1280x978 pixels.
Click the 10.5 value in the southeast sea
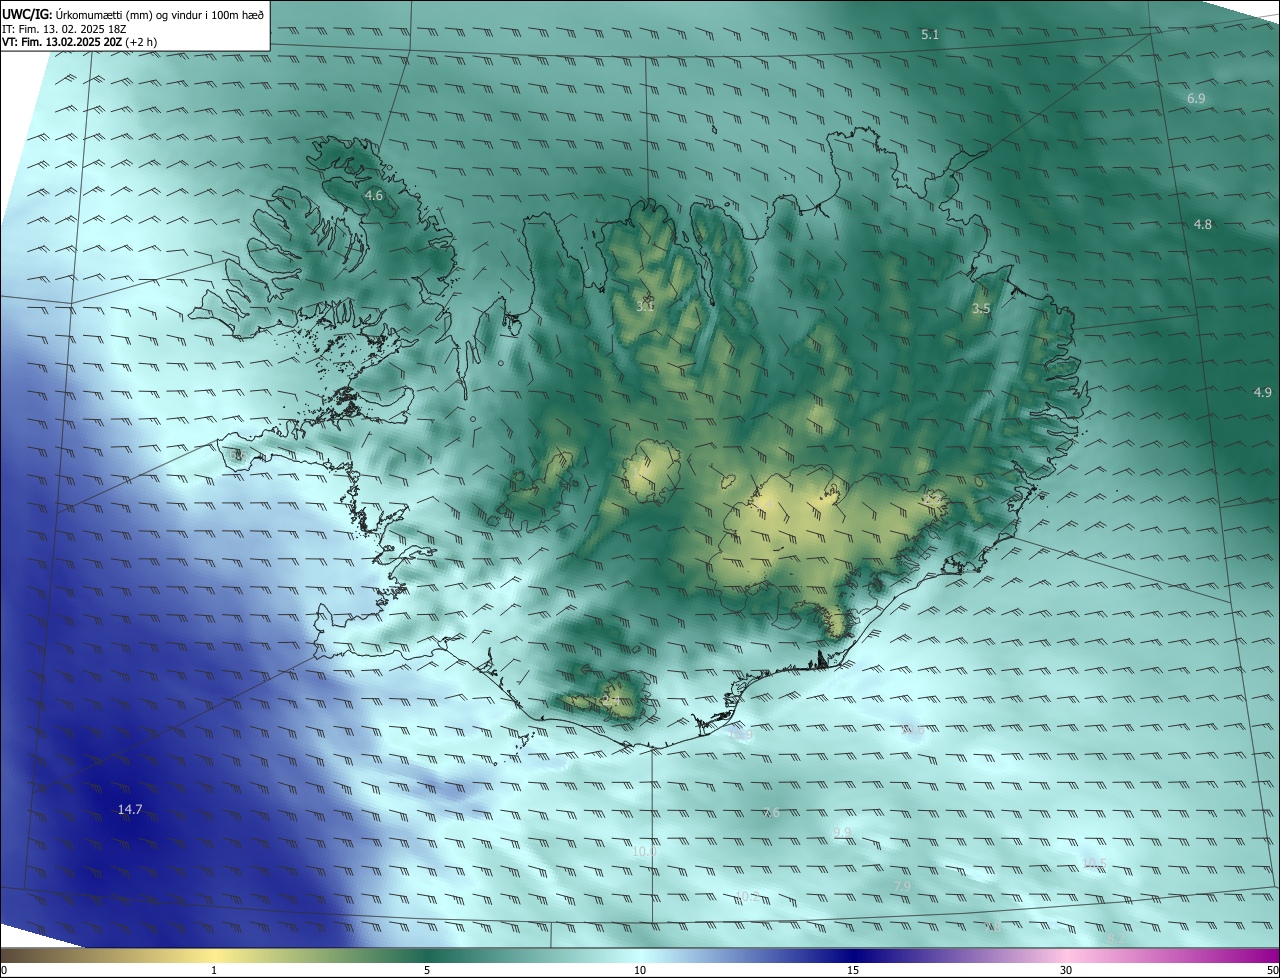[x=1095, y=862]
